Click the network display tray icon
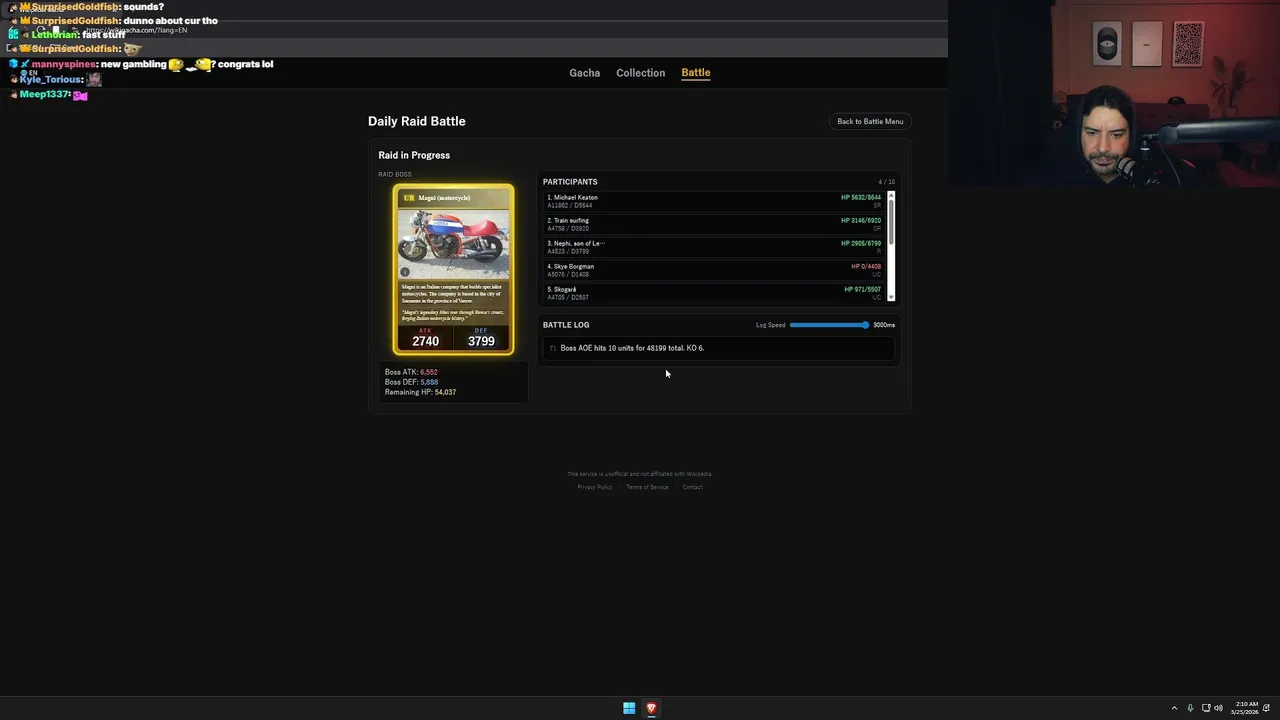Screen dimensions: 1280x720 1206,708
